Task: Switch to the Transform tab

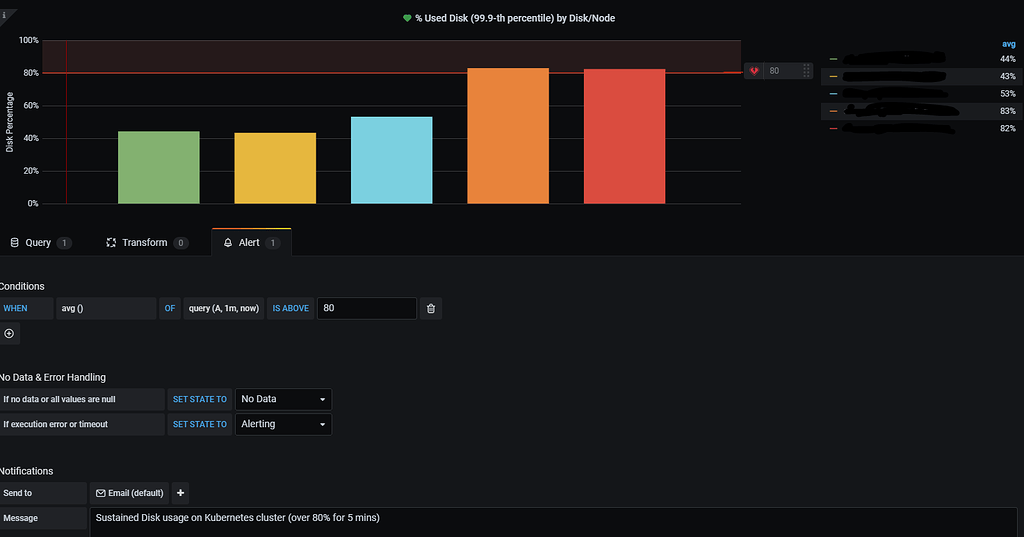Action: (147, 242)
